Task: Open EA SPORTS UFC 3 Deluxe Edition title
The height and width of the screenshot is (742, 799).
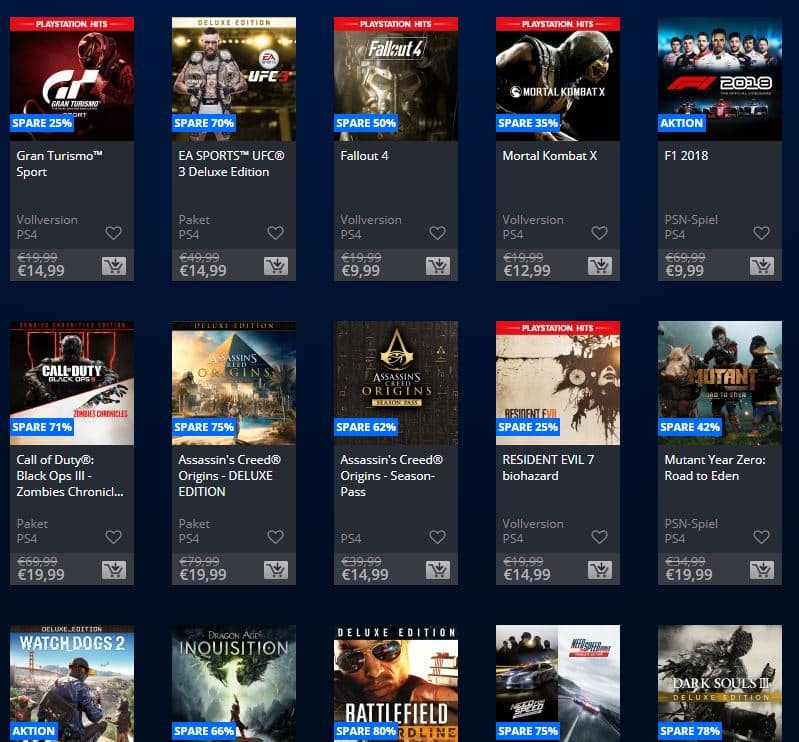Action: (x=231, y=164)
